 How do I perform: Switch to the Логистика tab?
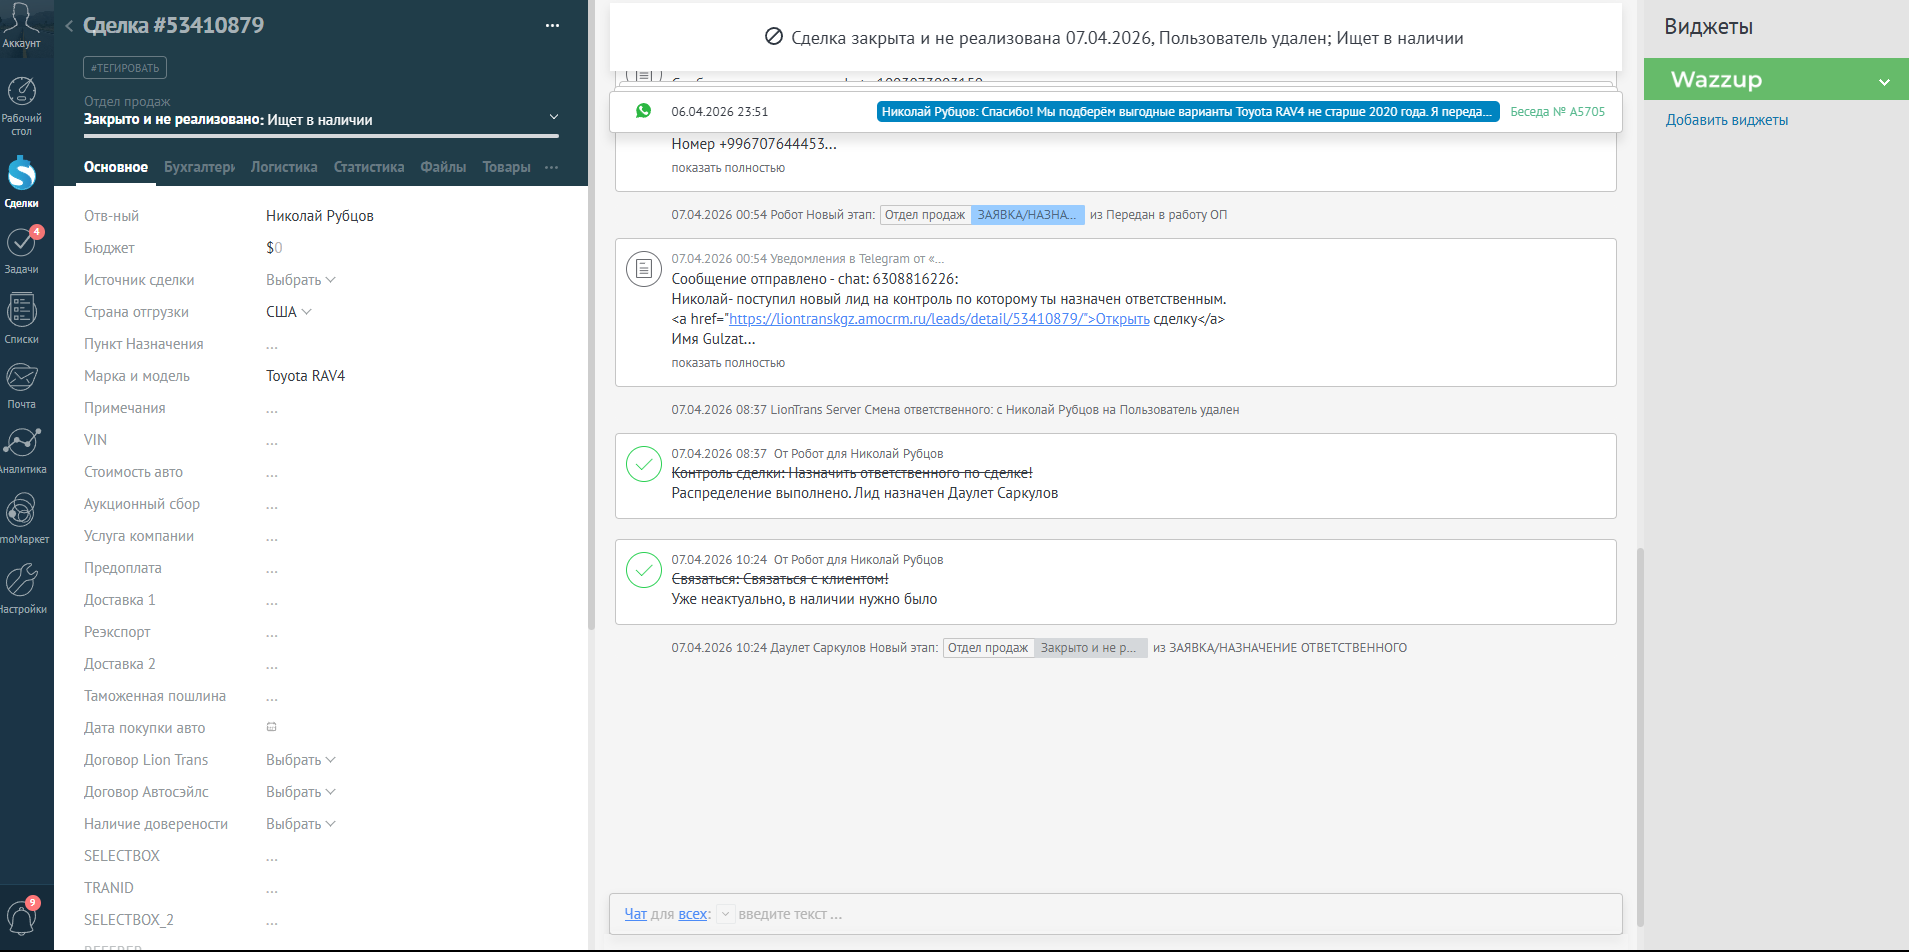(x=284, y=167)
